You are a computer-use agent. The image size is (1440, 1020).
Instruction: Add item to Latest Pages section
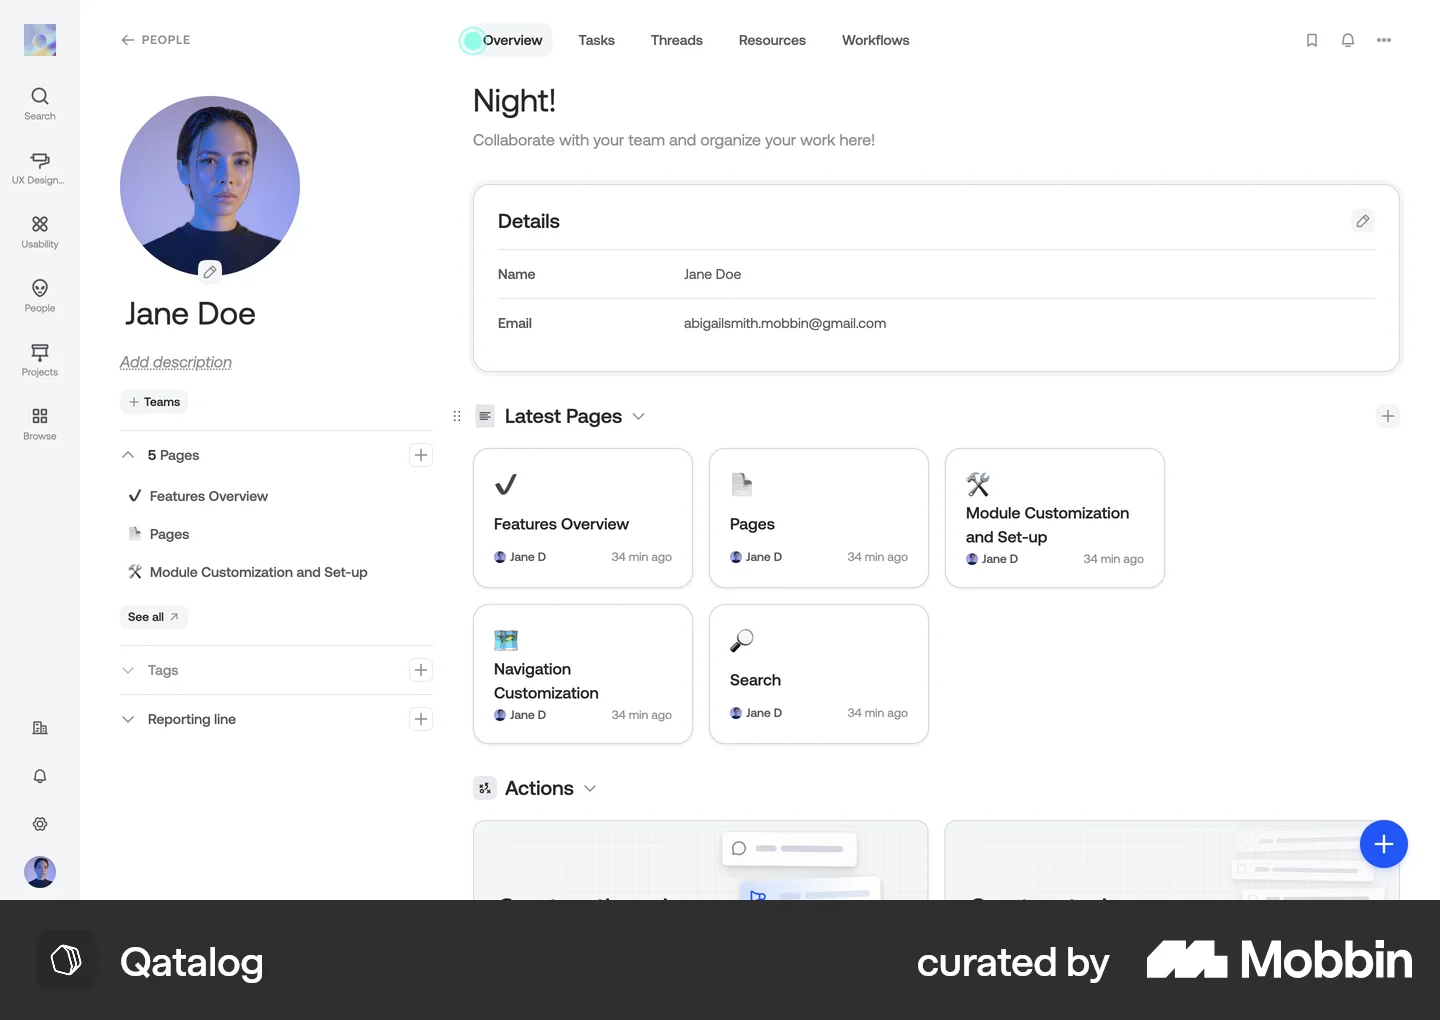click(x=1388, y=416)
